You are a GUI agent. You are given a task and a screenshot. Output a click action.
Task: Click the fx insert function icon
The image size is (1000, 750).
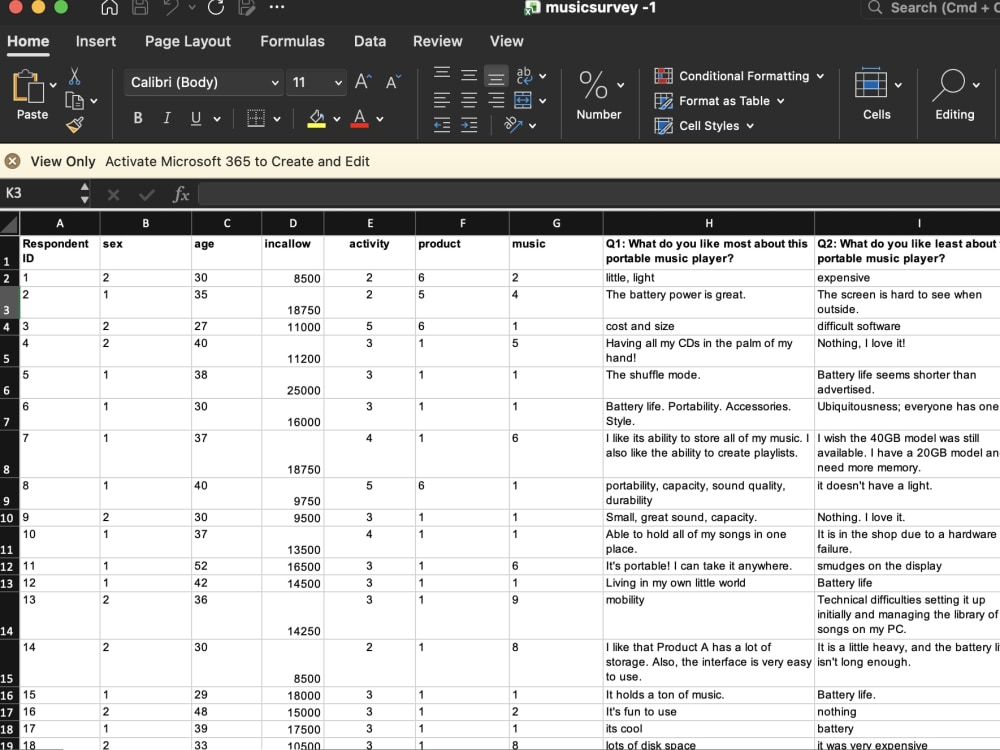[x=180, y=194]
